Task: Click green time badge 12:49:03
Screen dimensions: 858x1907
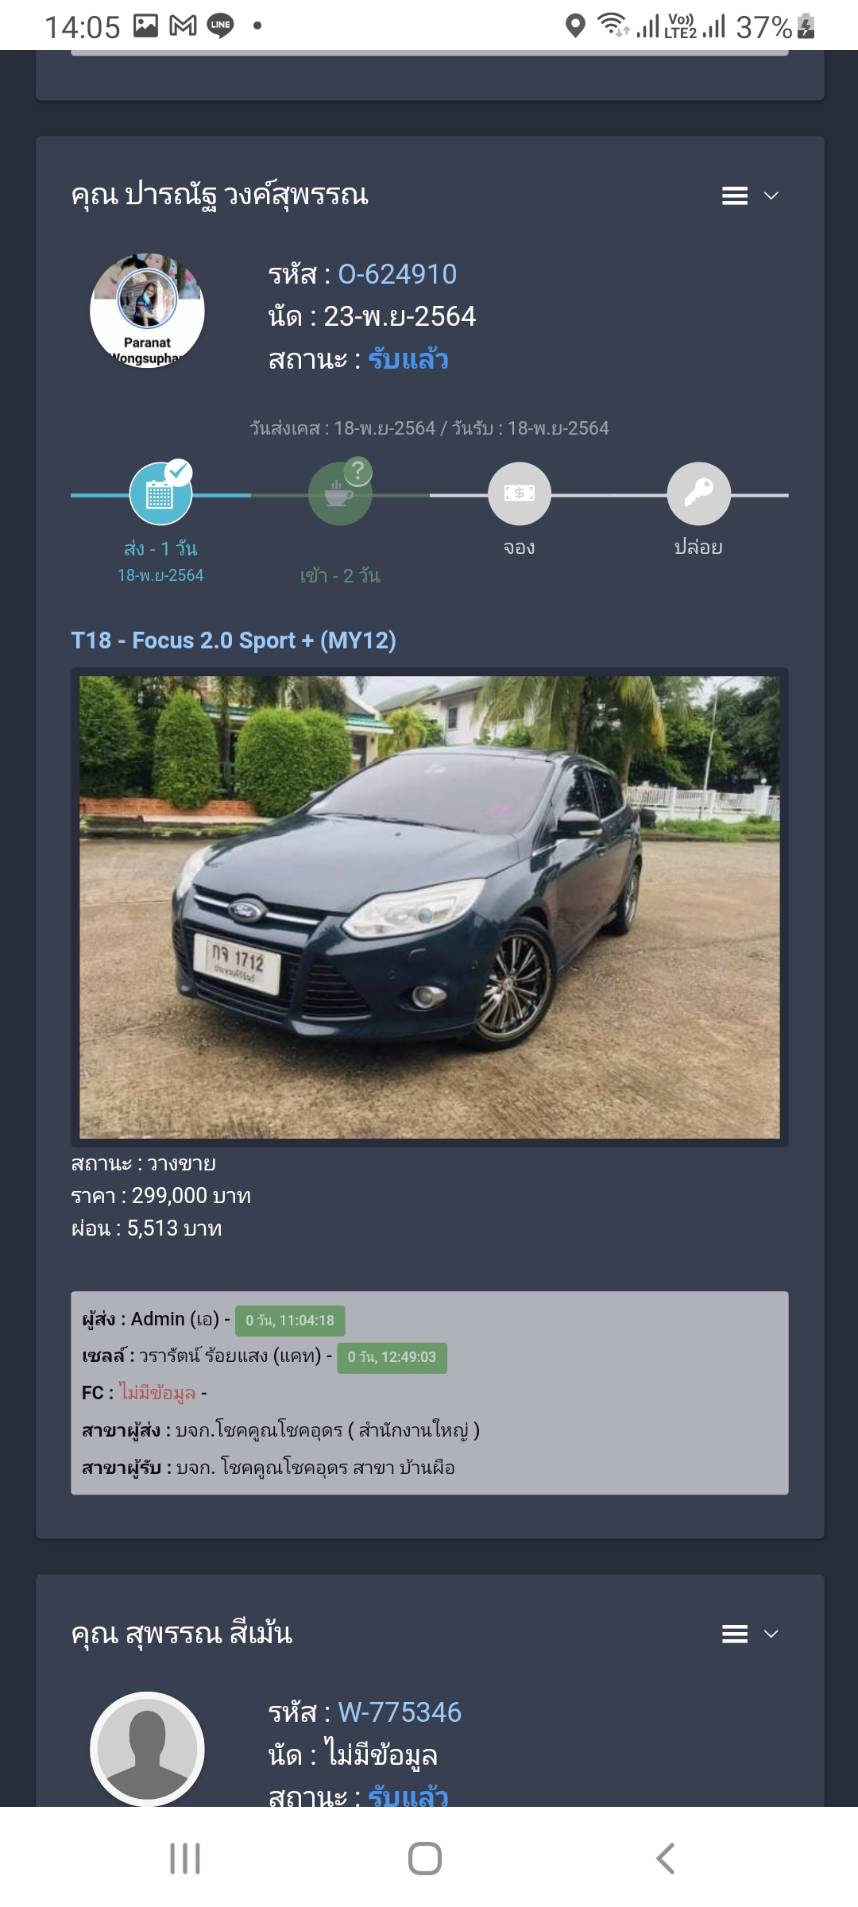Action: pyautogui.click(x=392, y=1357)
